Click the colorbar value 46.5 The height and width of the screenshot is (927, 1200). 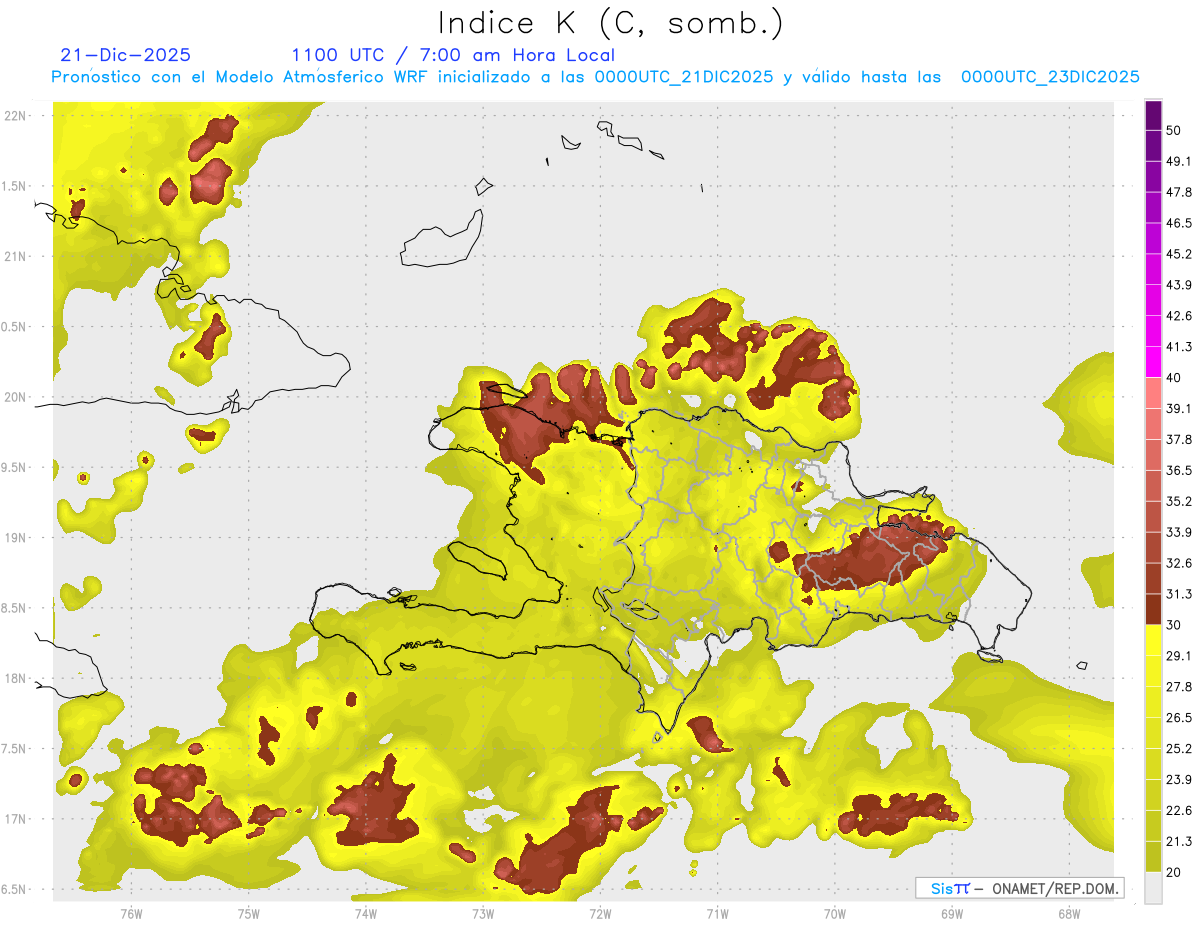coord(1179,223)
